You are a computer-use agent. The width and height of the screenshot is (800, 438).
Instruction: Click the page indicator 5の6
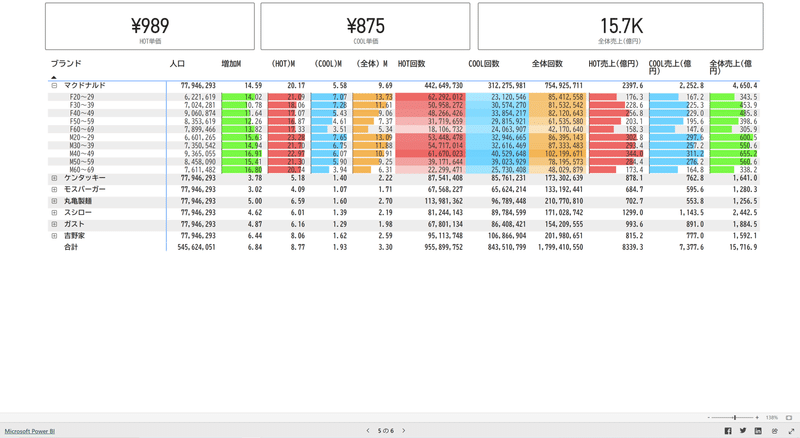point(386,431)
